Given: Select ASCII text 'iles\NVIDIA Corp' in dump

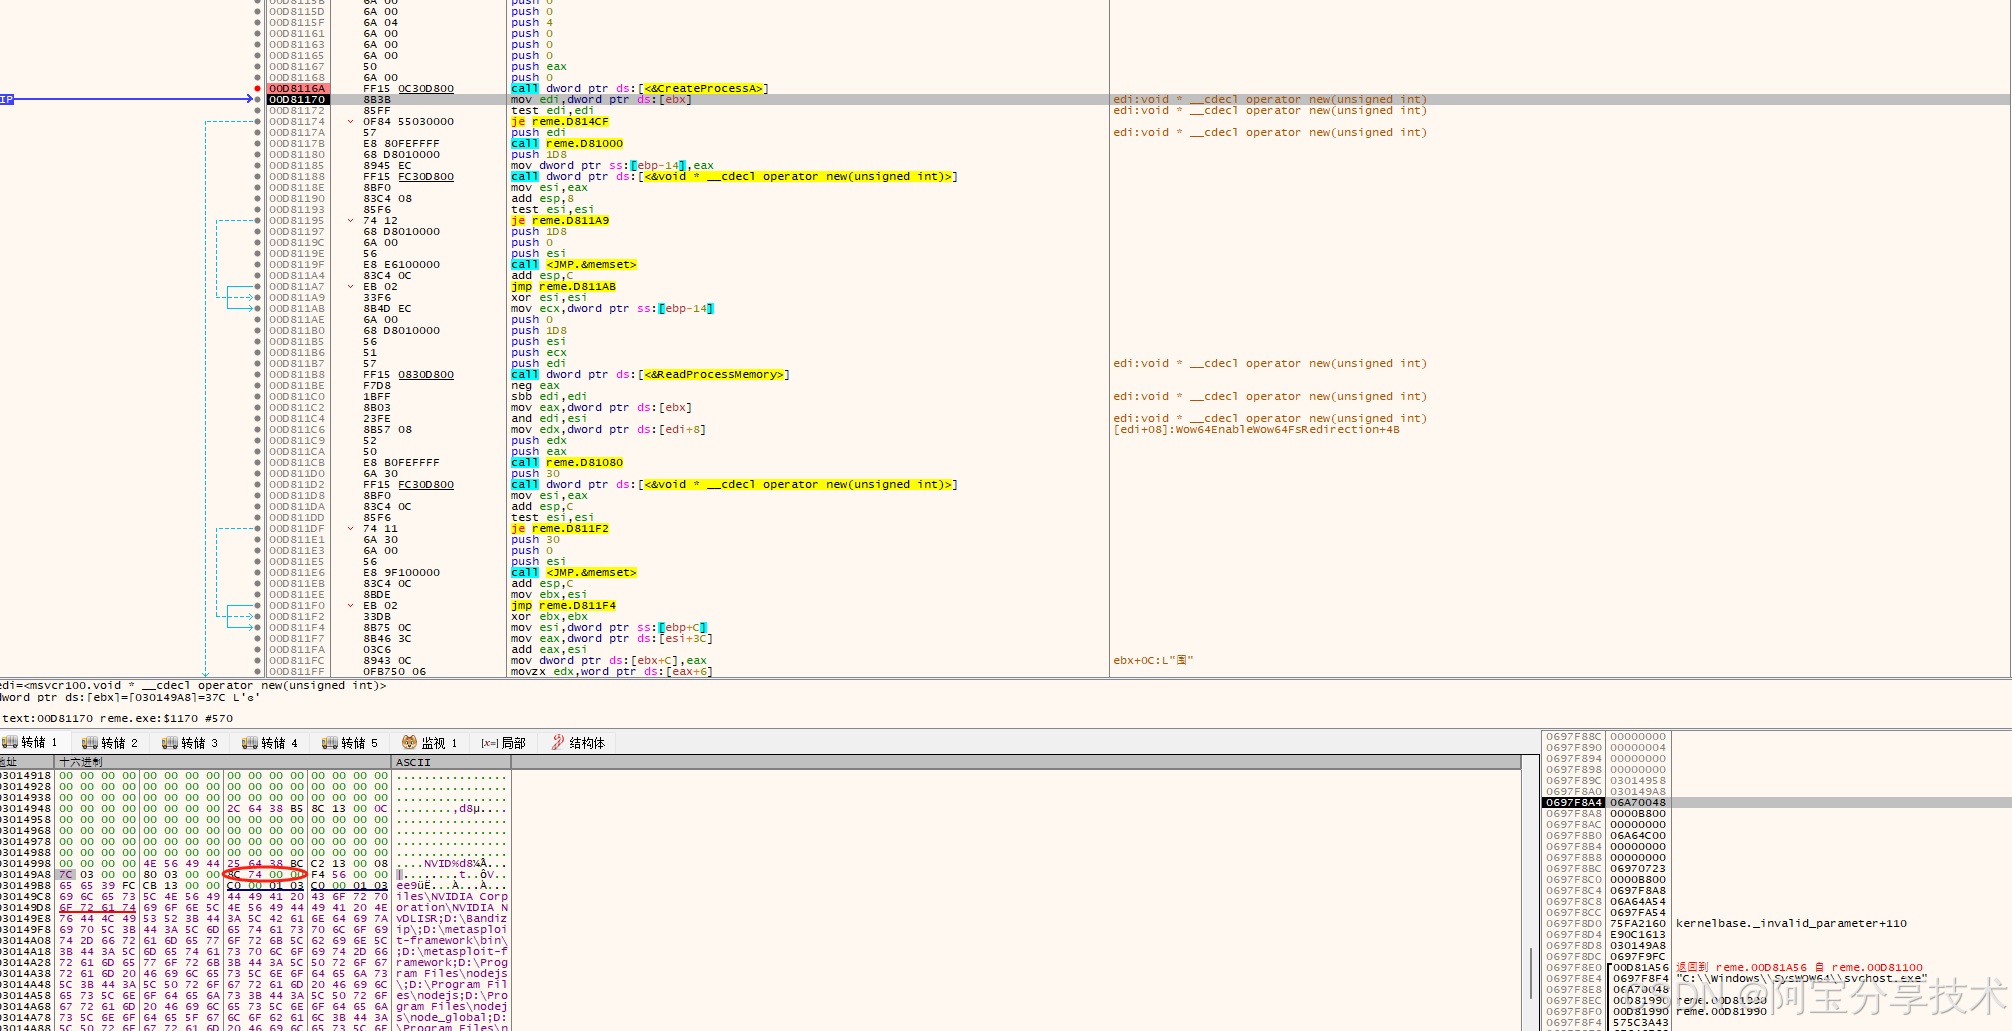Looking at the screenshot, I should 452,897.
